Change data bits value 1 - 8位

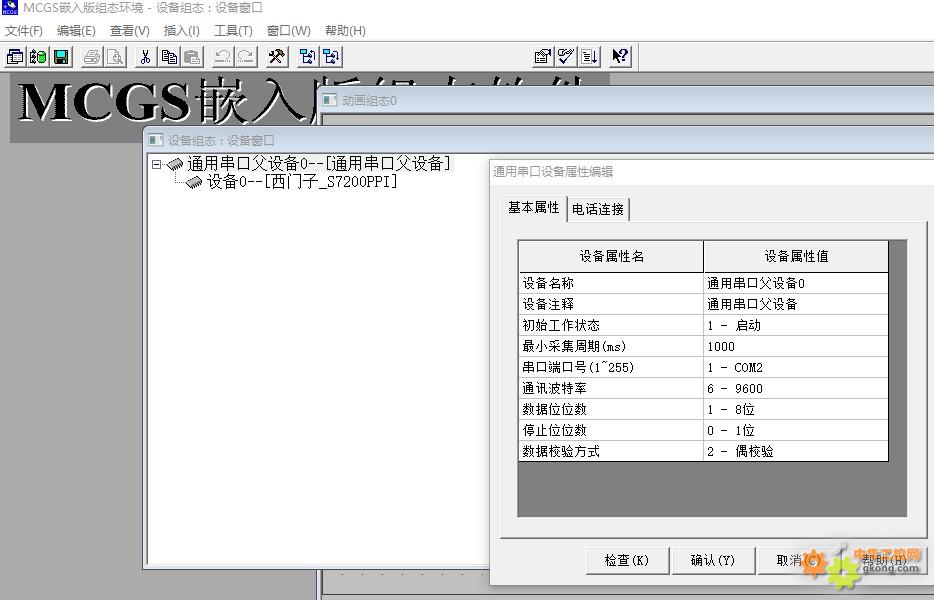[x=796, y=409]
